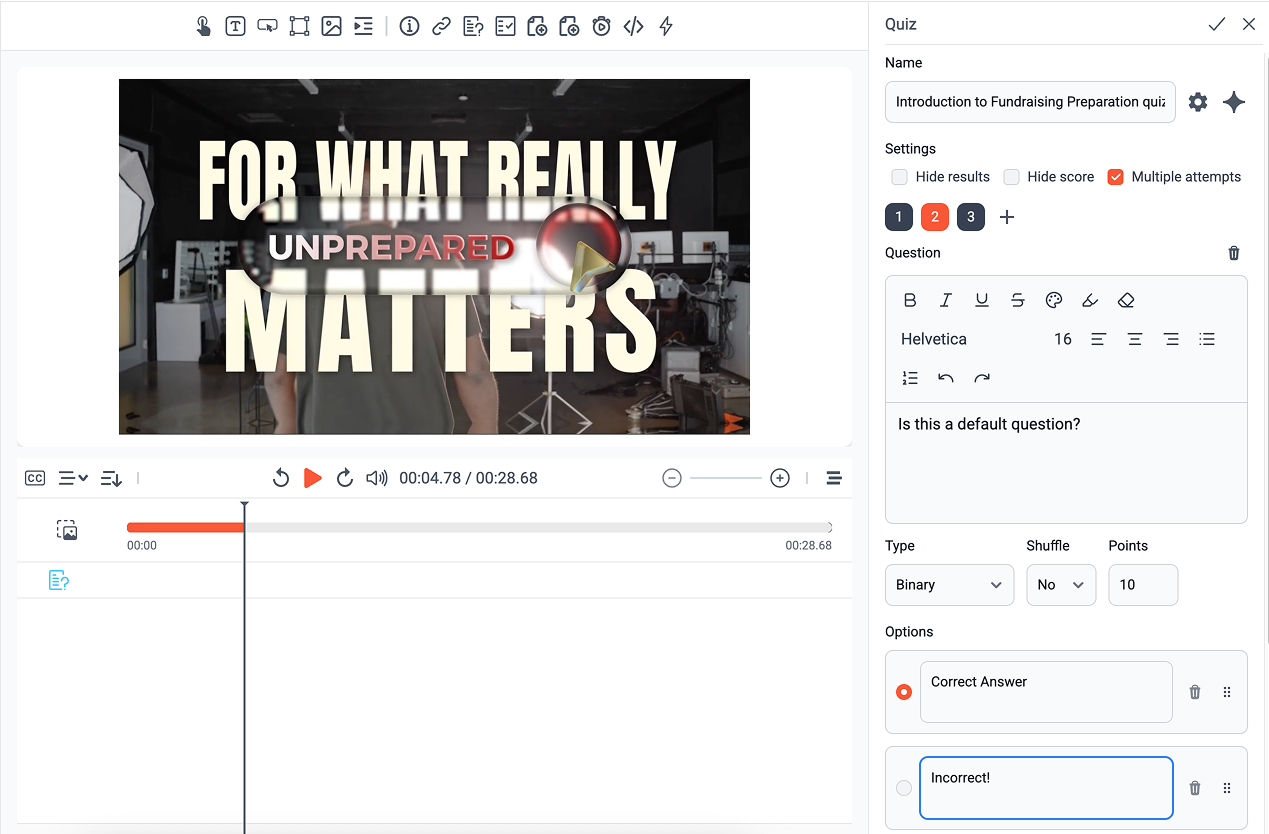Insert an image element
The image size is (1269, 834).
pos(331,27)
